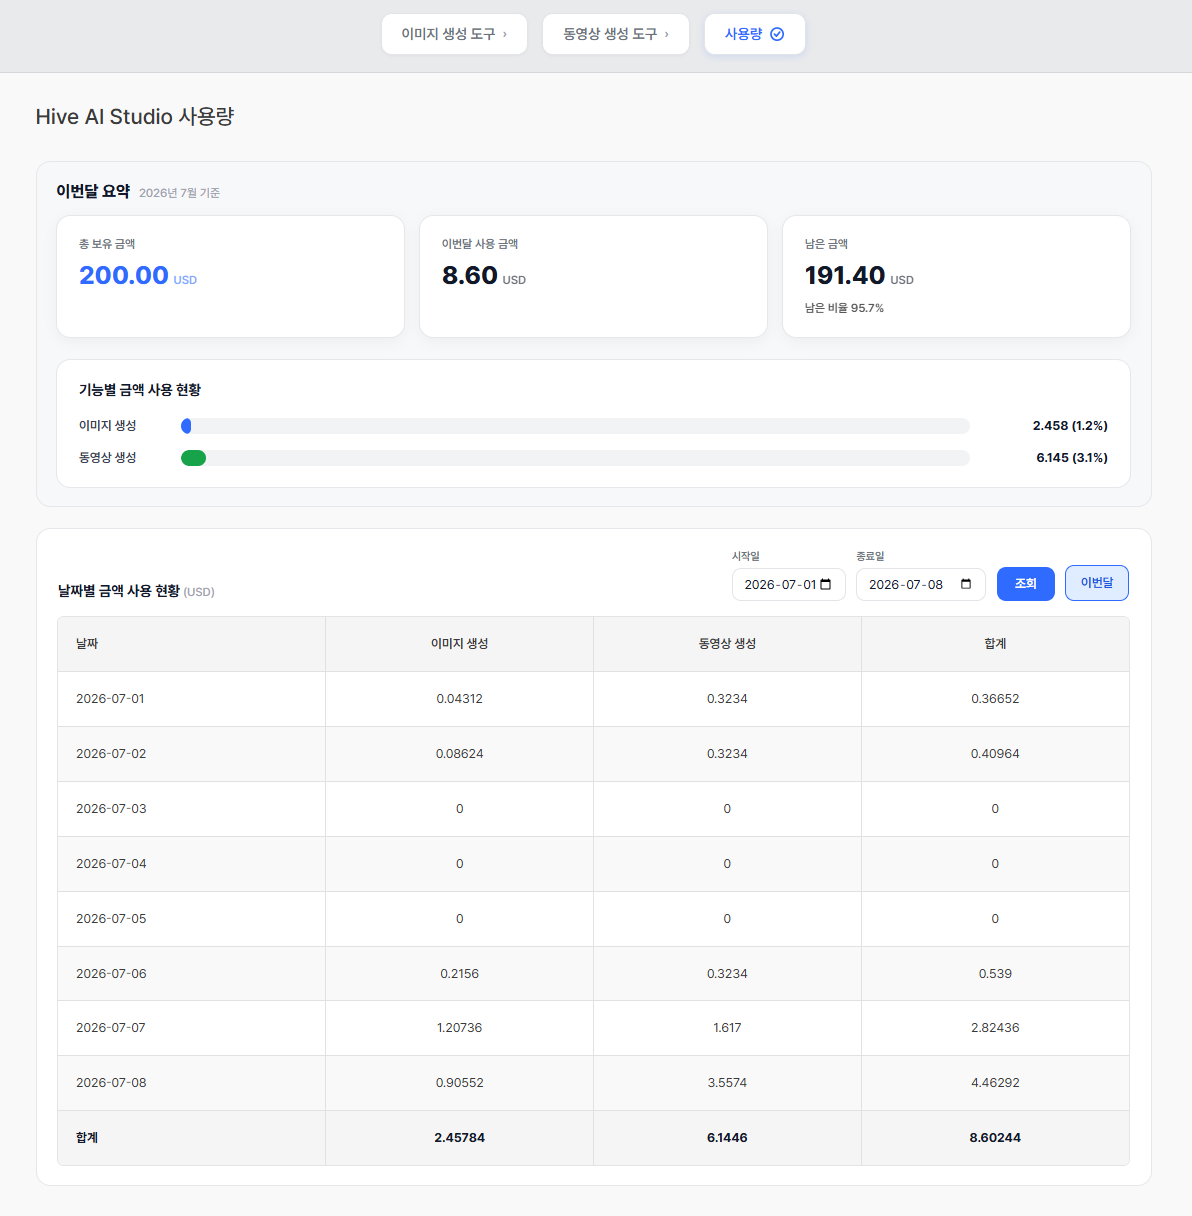
Task: Click the 날짜별 금액 사용 현황 heading
Action: (x=119, y=591)
